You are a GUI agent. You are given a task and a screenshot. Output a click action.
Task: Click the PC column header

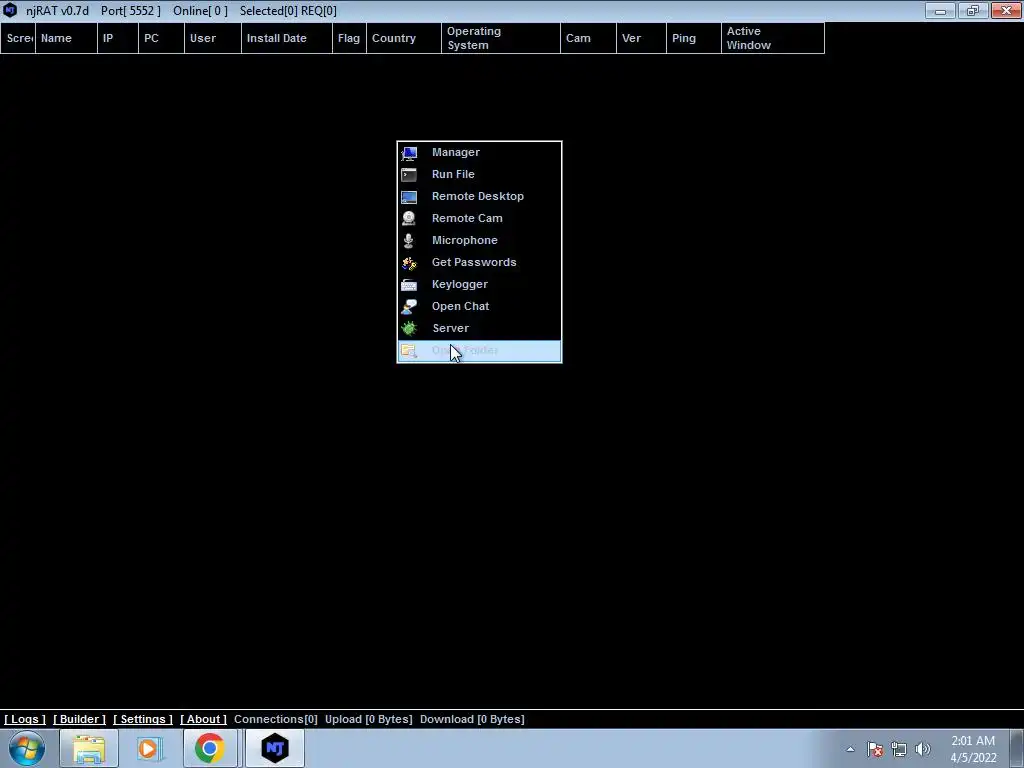click(x=161, y=38)
